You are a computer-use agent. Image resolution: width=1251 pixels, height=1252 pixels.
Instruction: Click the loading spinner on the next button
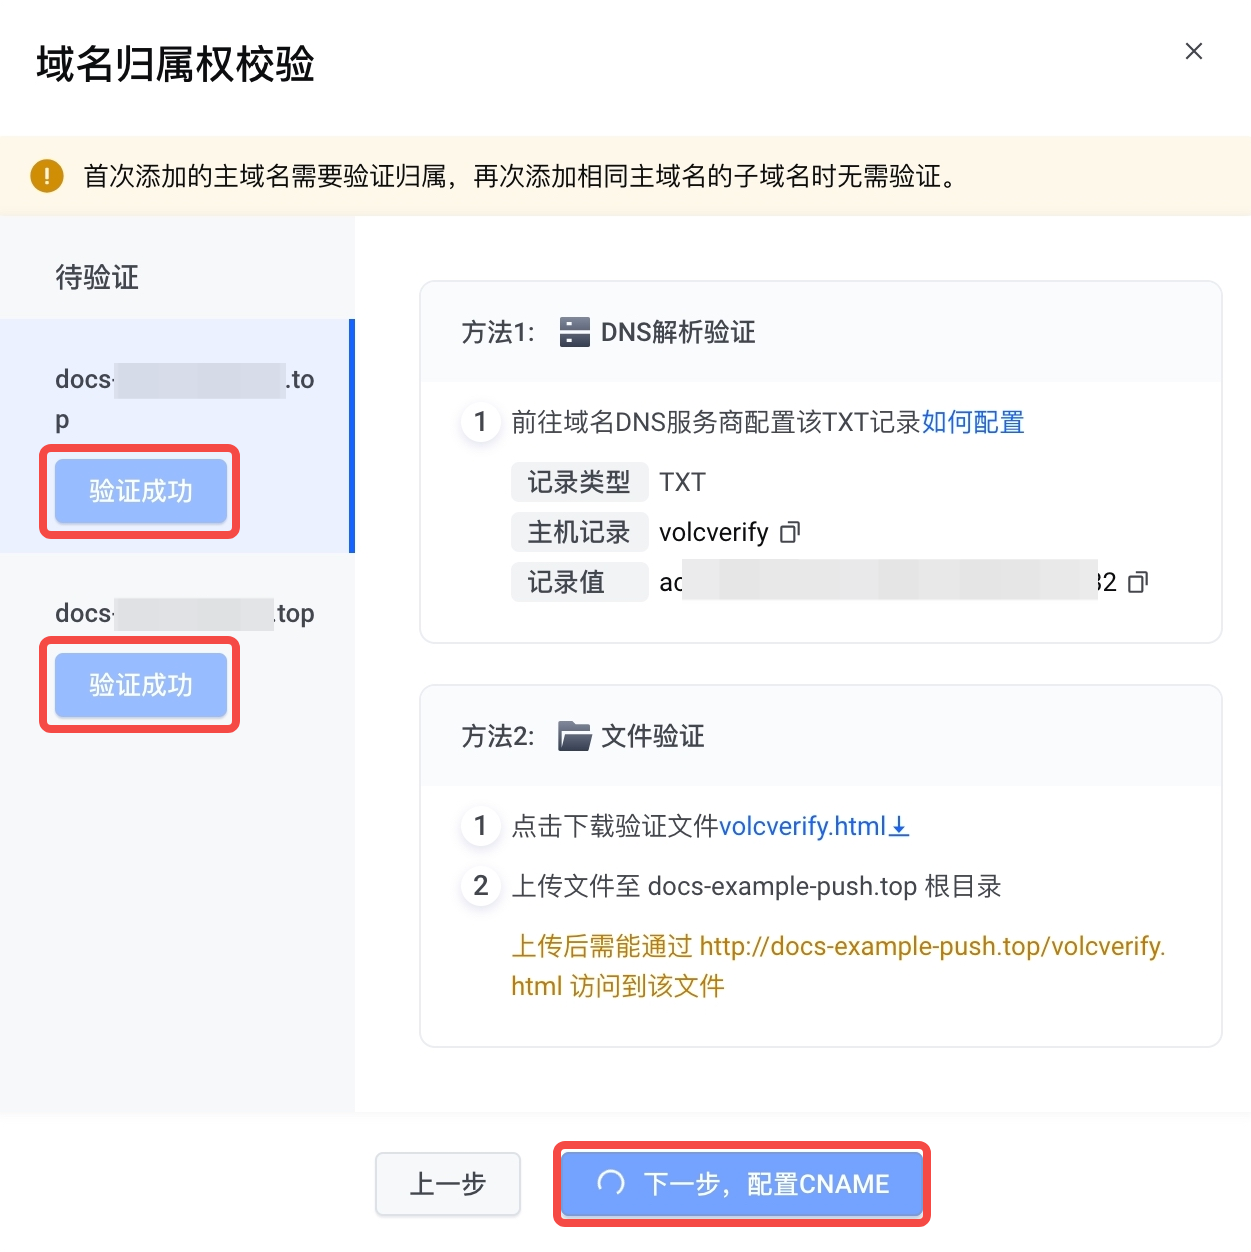pos(611,1183)
